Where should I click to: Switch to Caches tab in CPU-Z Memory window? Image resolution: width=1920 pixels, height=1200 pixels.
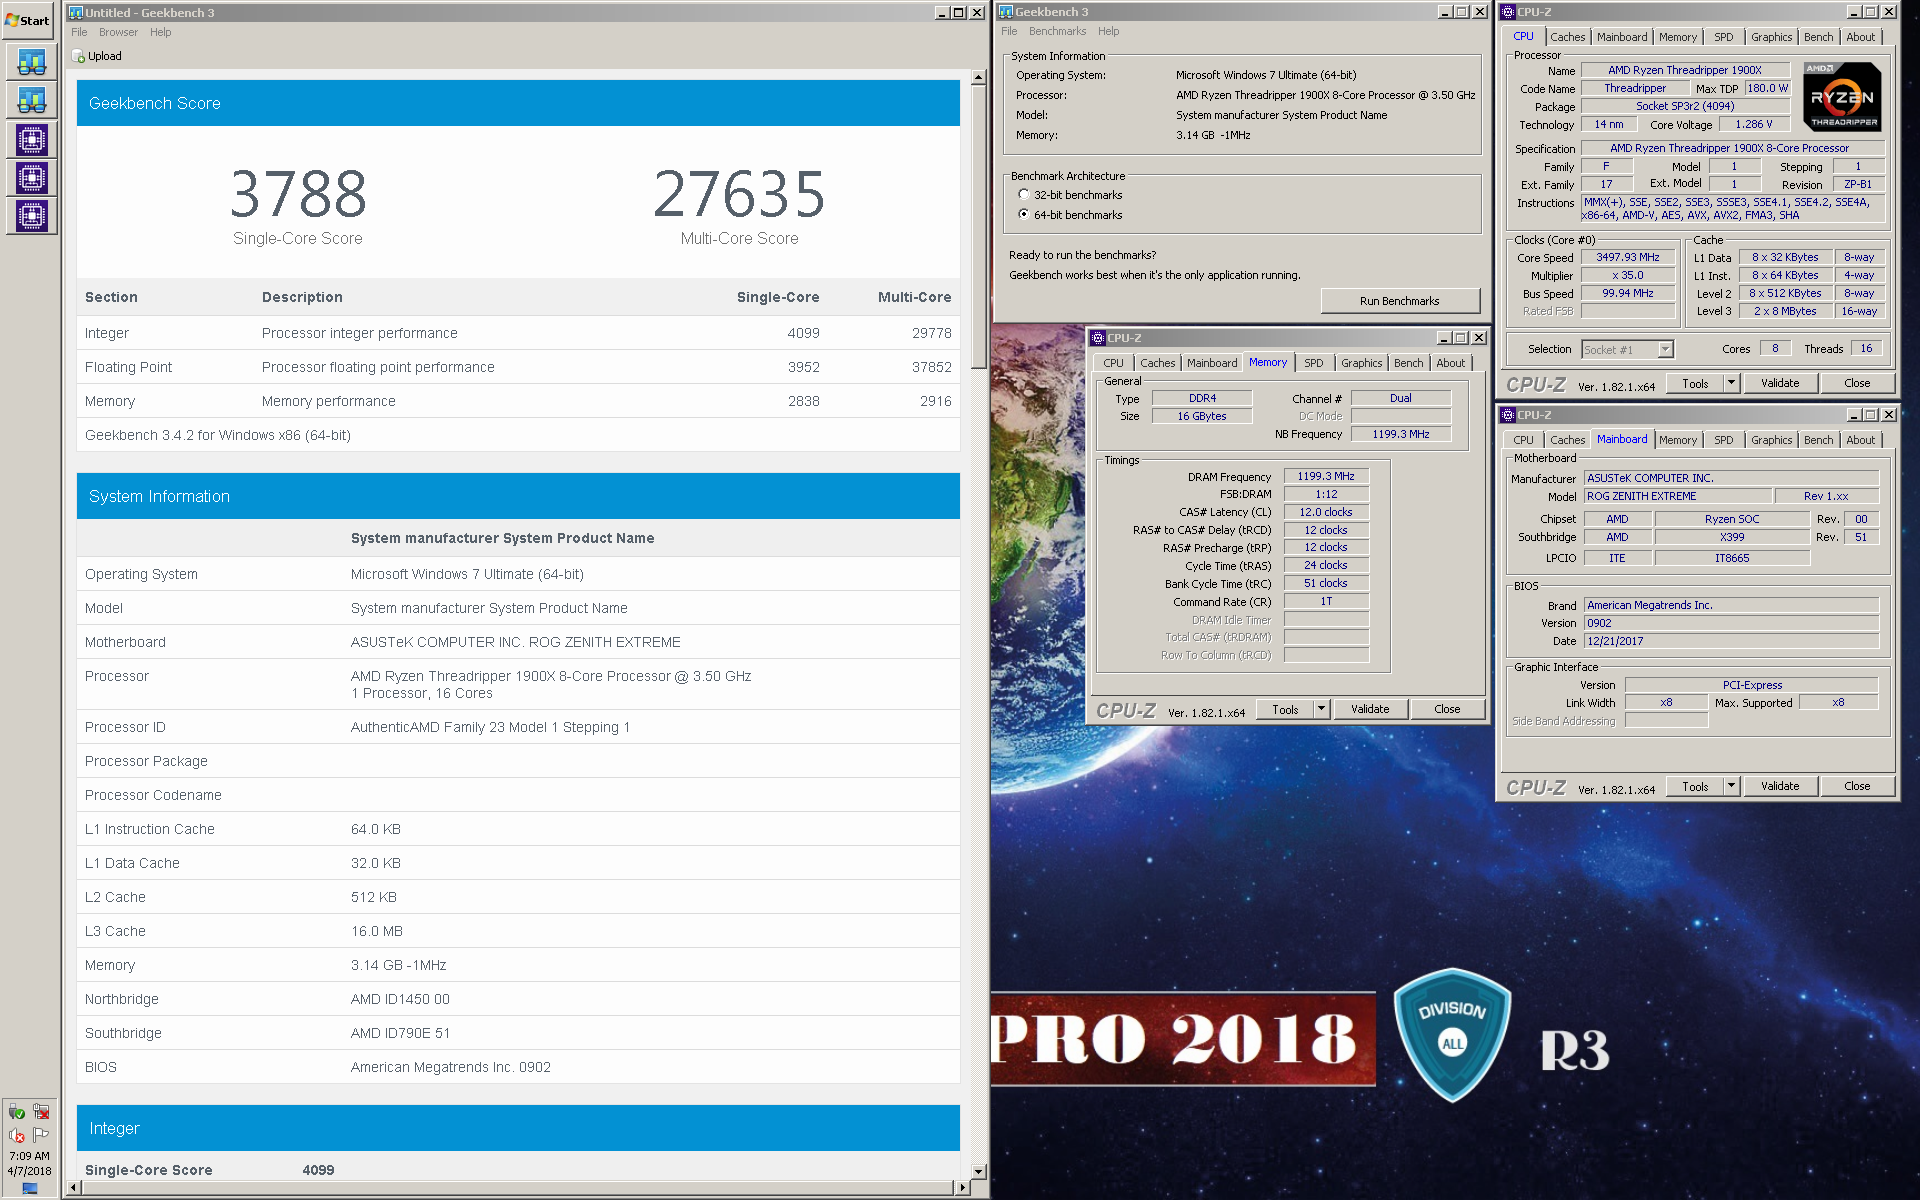(1157, 363)
